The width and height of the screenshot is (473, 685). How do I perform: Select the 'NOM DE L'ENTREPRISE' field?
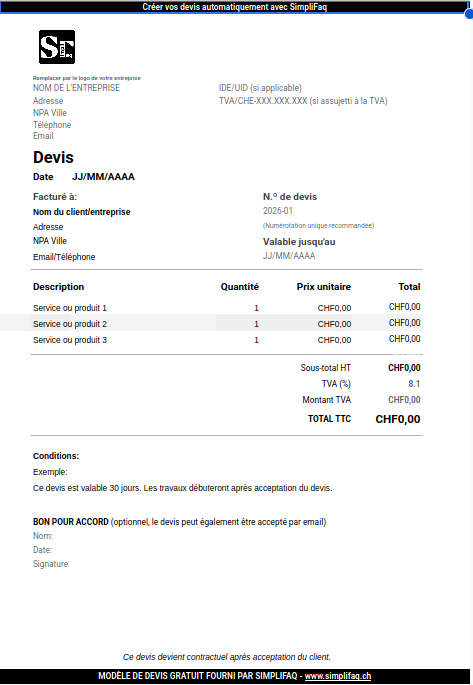click(x=76, y=88)
